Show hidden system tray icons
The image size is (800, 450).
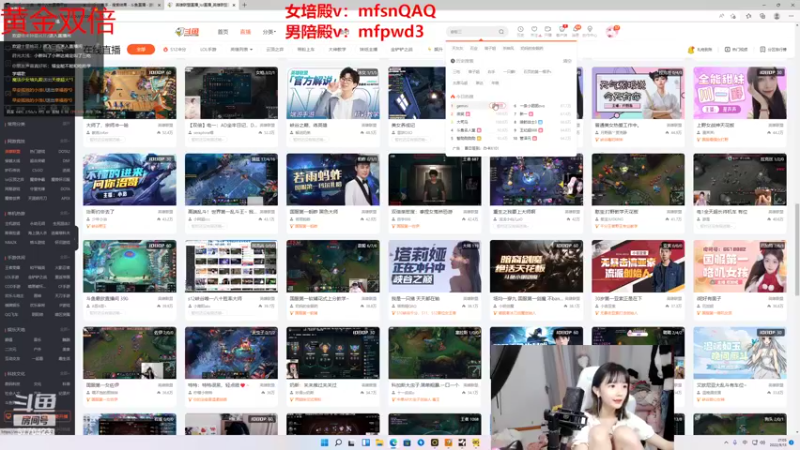(726, 442)
